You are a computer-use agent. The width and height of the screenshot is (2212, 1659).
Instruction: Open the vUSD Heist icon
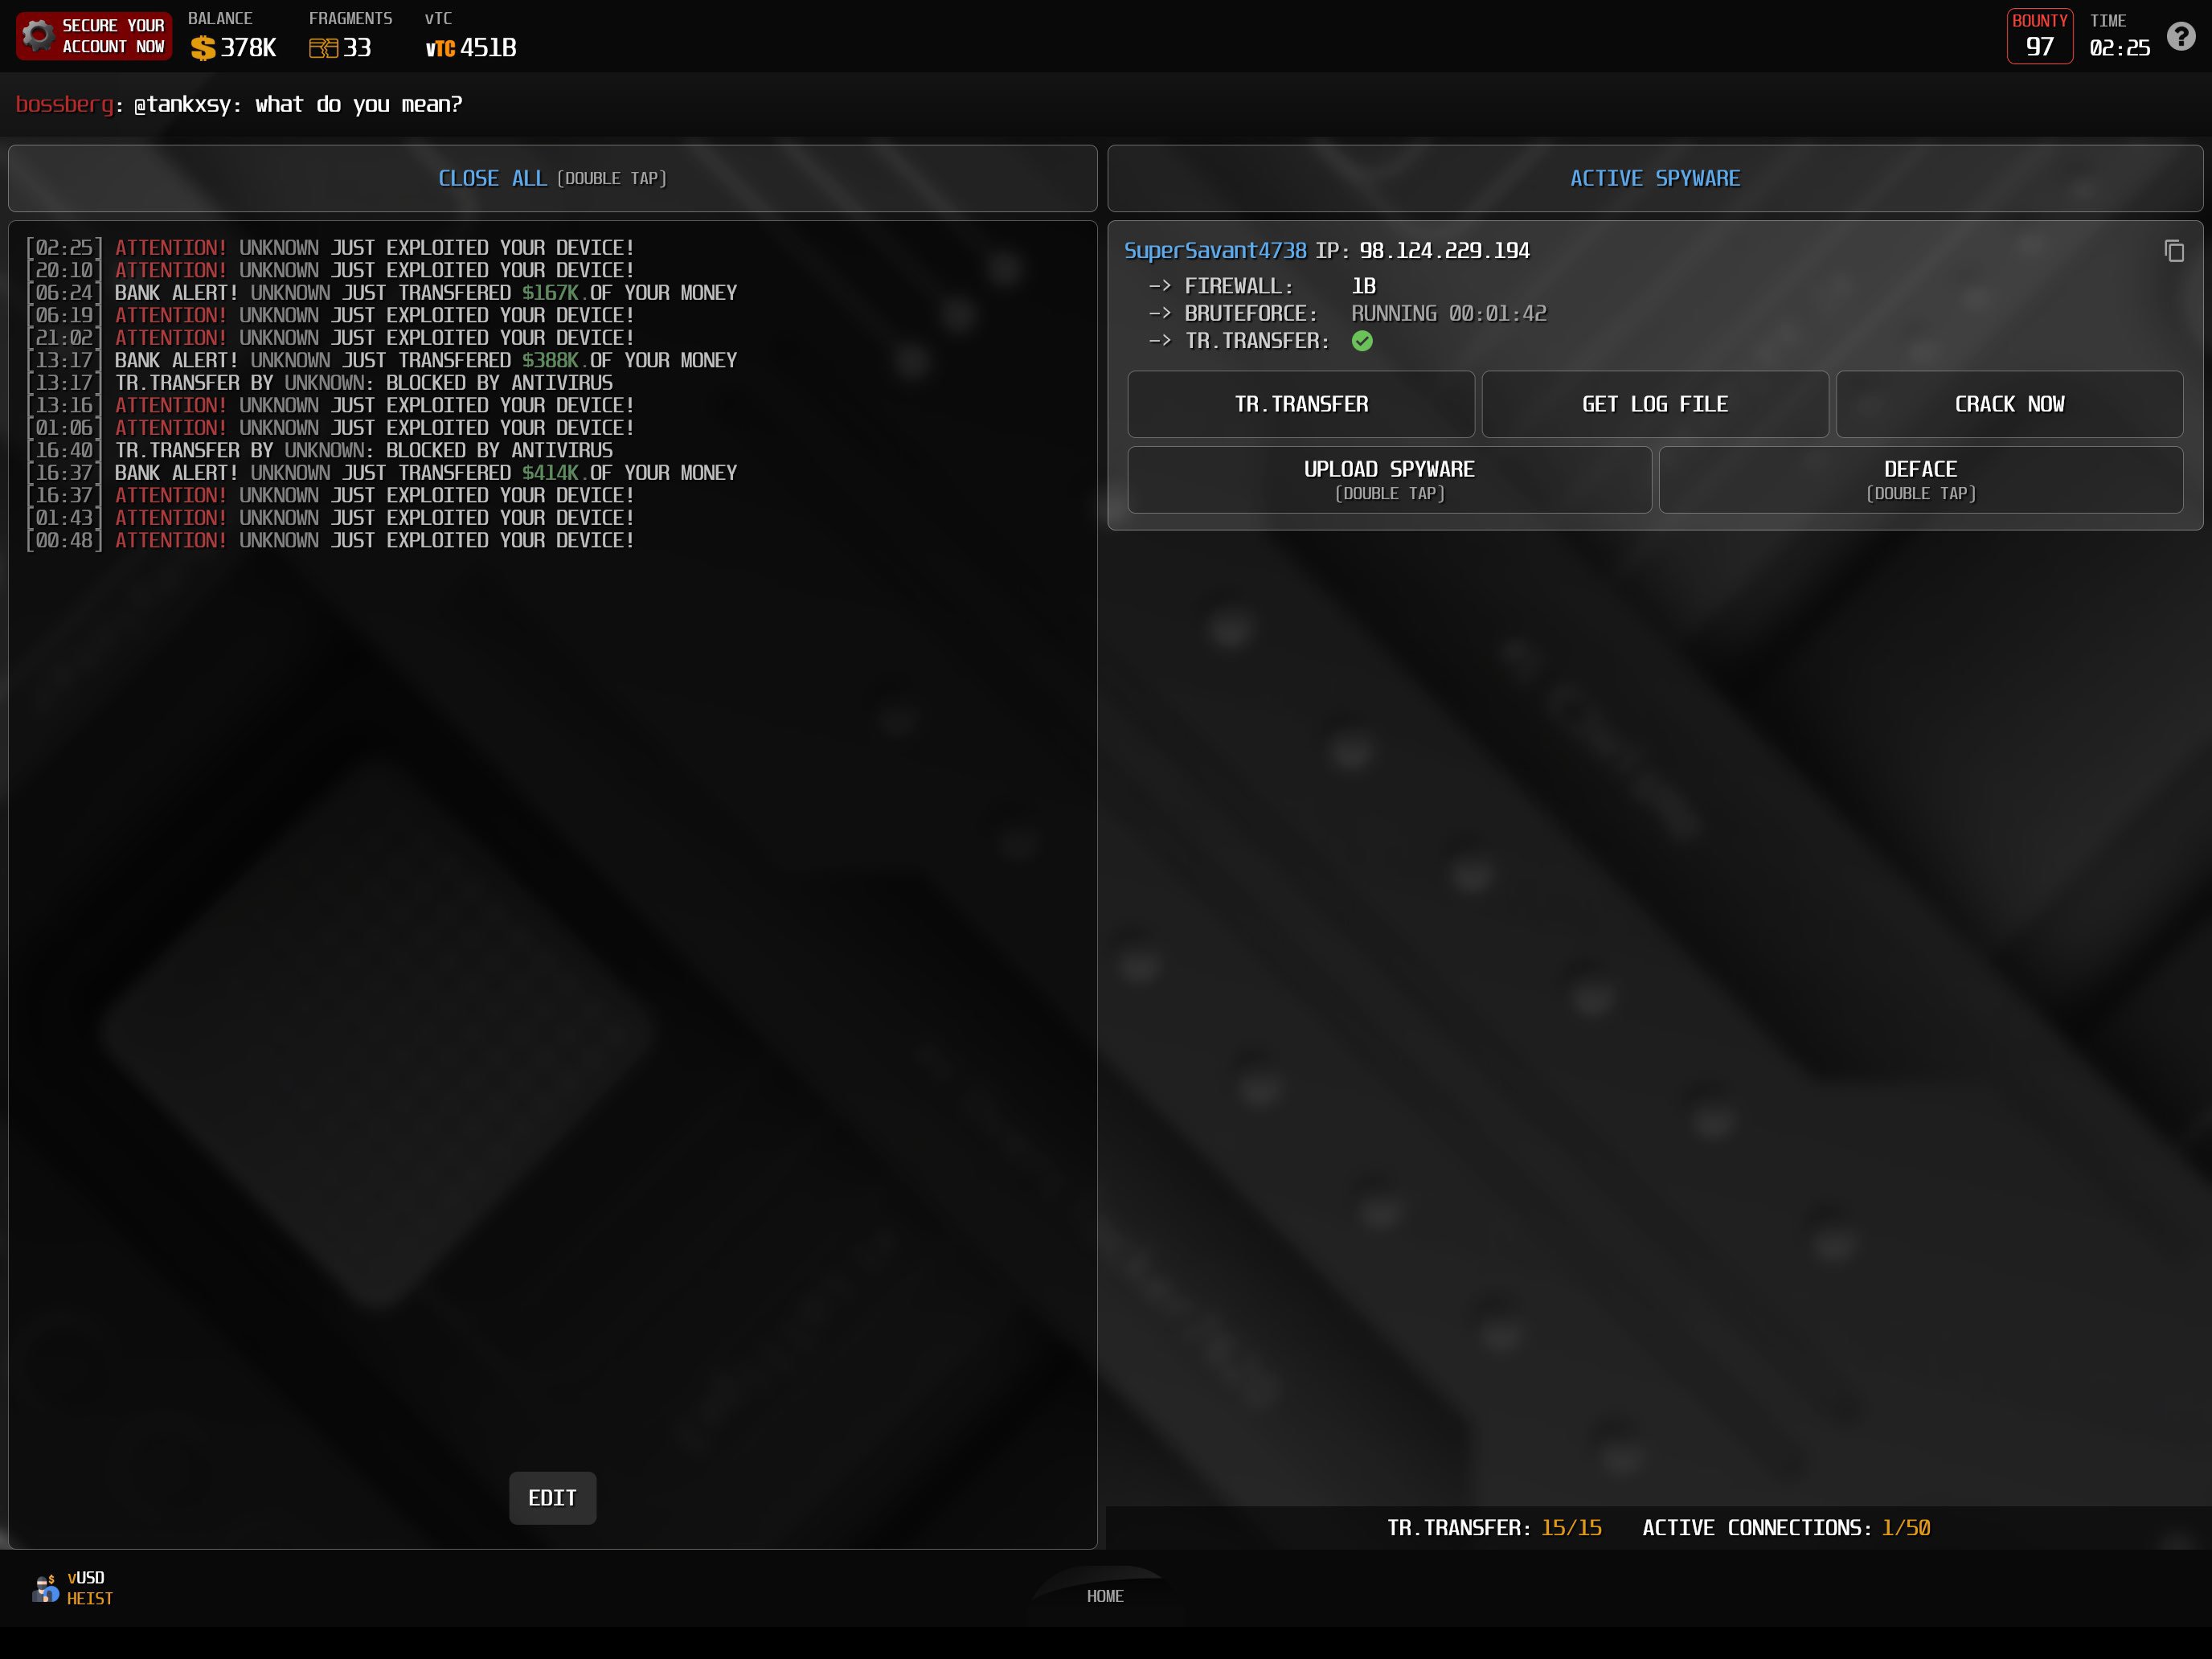[x=46, y=1588]
